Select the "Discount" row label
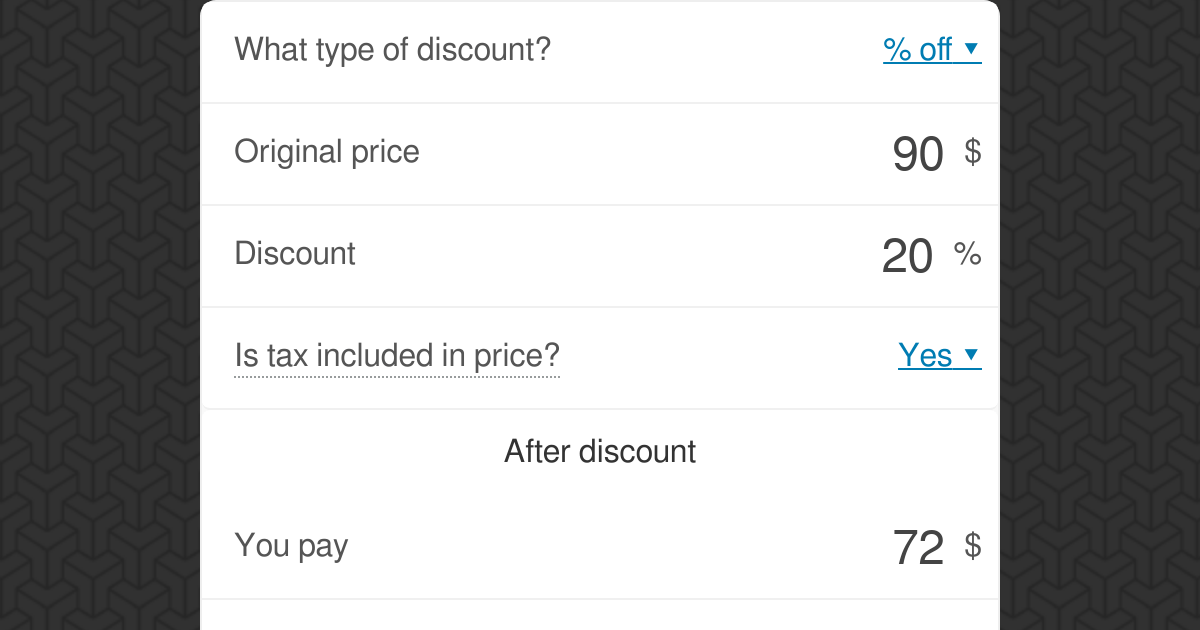Viewport: 1200px width, 630px height. (x=294, y=254)
